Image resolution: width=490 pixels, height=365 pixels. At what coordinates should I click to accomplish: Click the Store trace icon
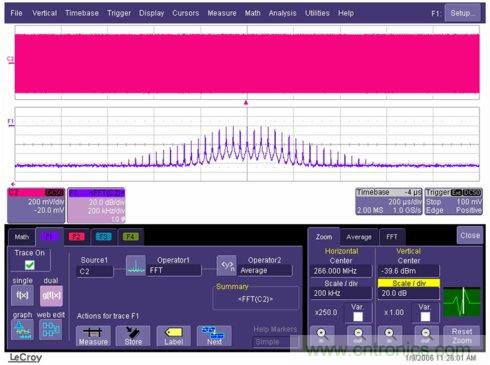pyautogui.click(x=133, y=336)
